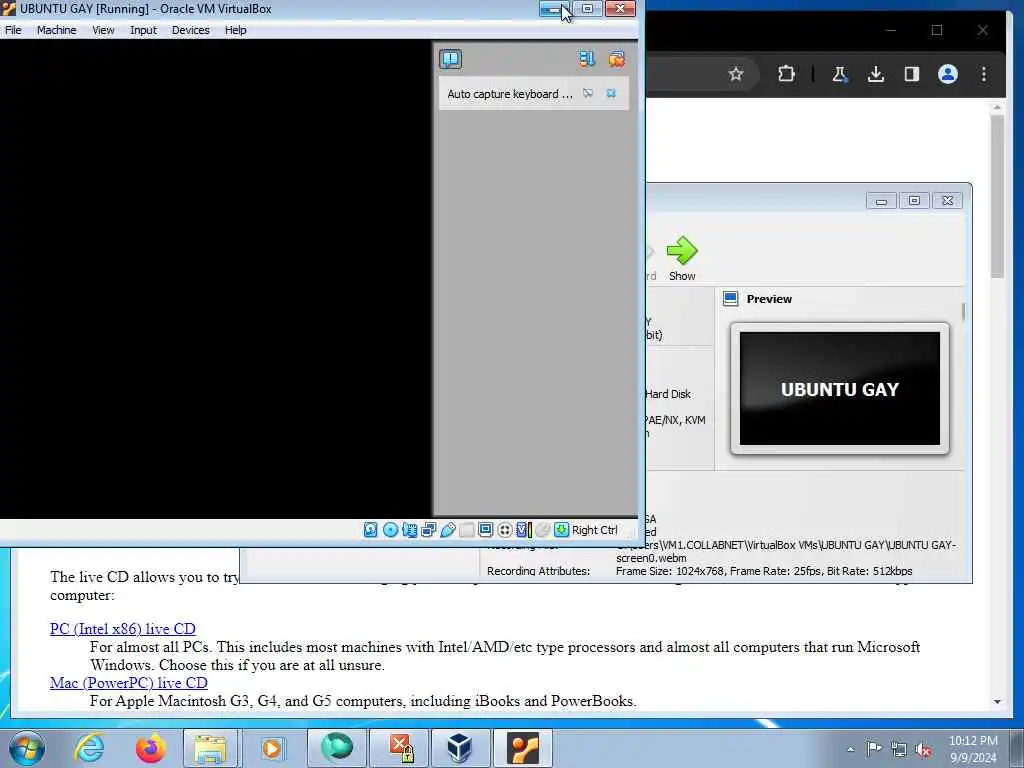
Task: Click the network tray icon
Action: pyautogui.click(x=899, y=750)
